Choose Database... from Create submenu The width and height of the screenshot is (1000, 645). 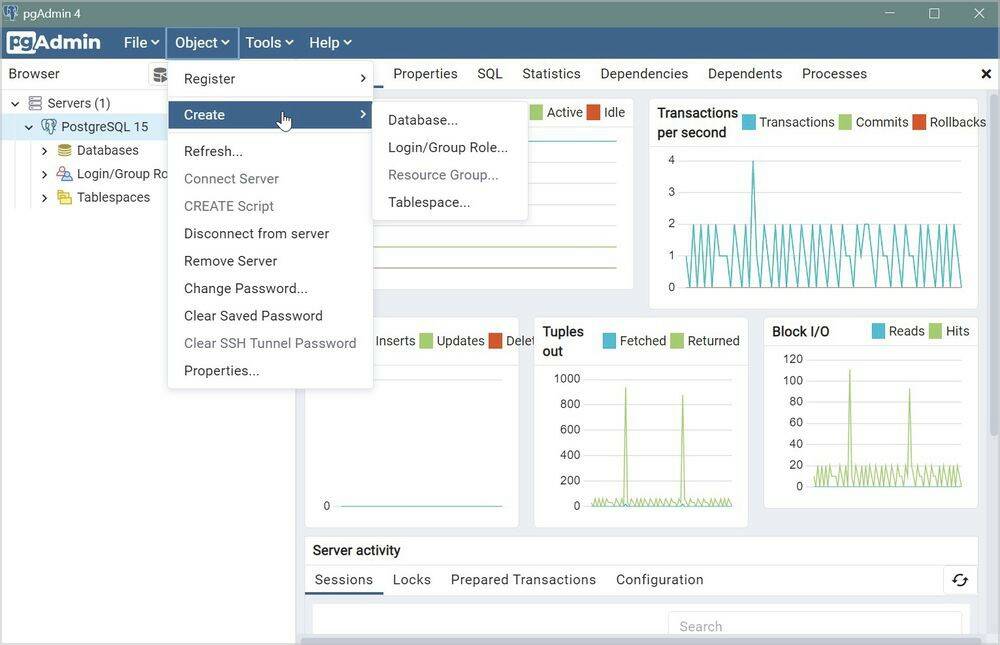tap(423, 120)
